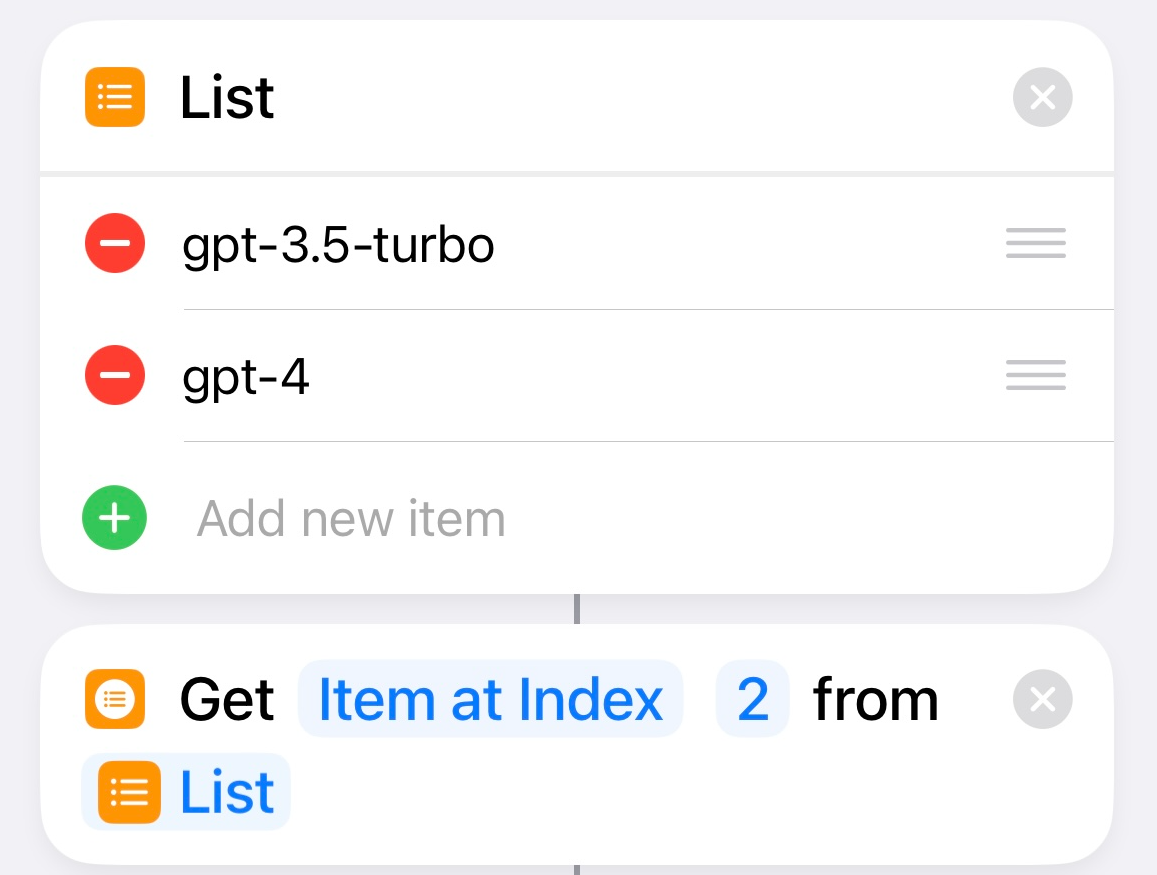Remove the Get Item action via its X button
The height and width of the screenshot is (875, 1157).
coord(1042,699)
